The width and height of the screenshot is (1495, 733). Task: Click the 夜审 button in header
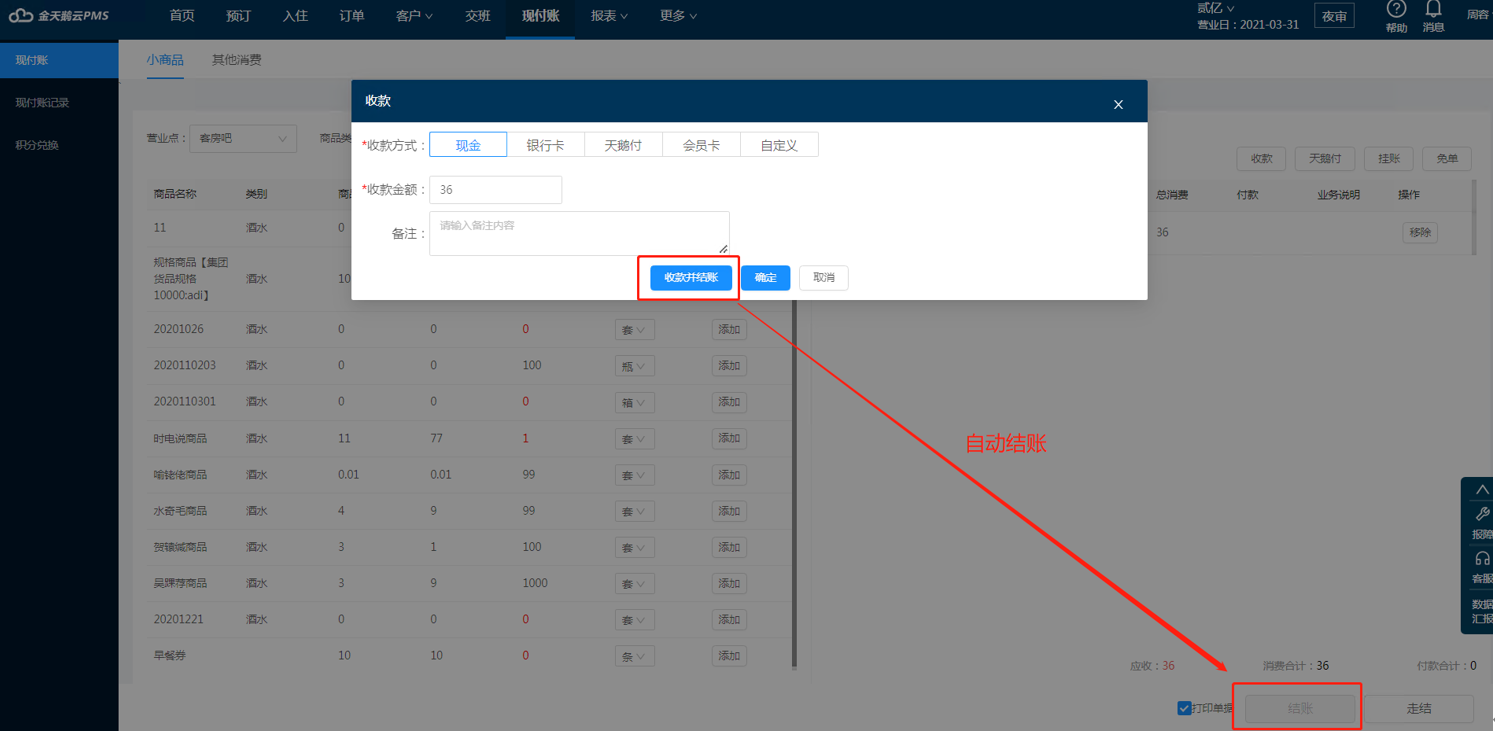pyautogui.click(x=1334, y=16)
